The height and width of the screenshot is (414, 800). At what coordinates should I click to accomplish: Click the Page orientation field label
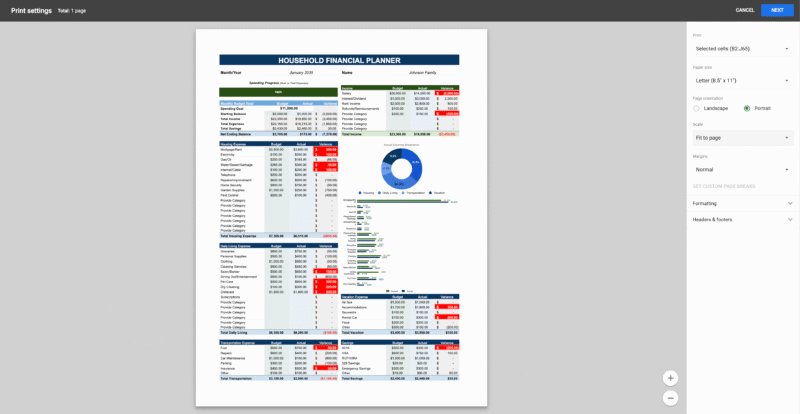click(x=707, y=98)
